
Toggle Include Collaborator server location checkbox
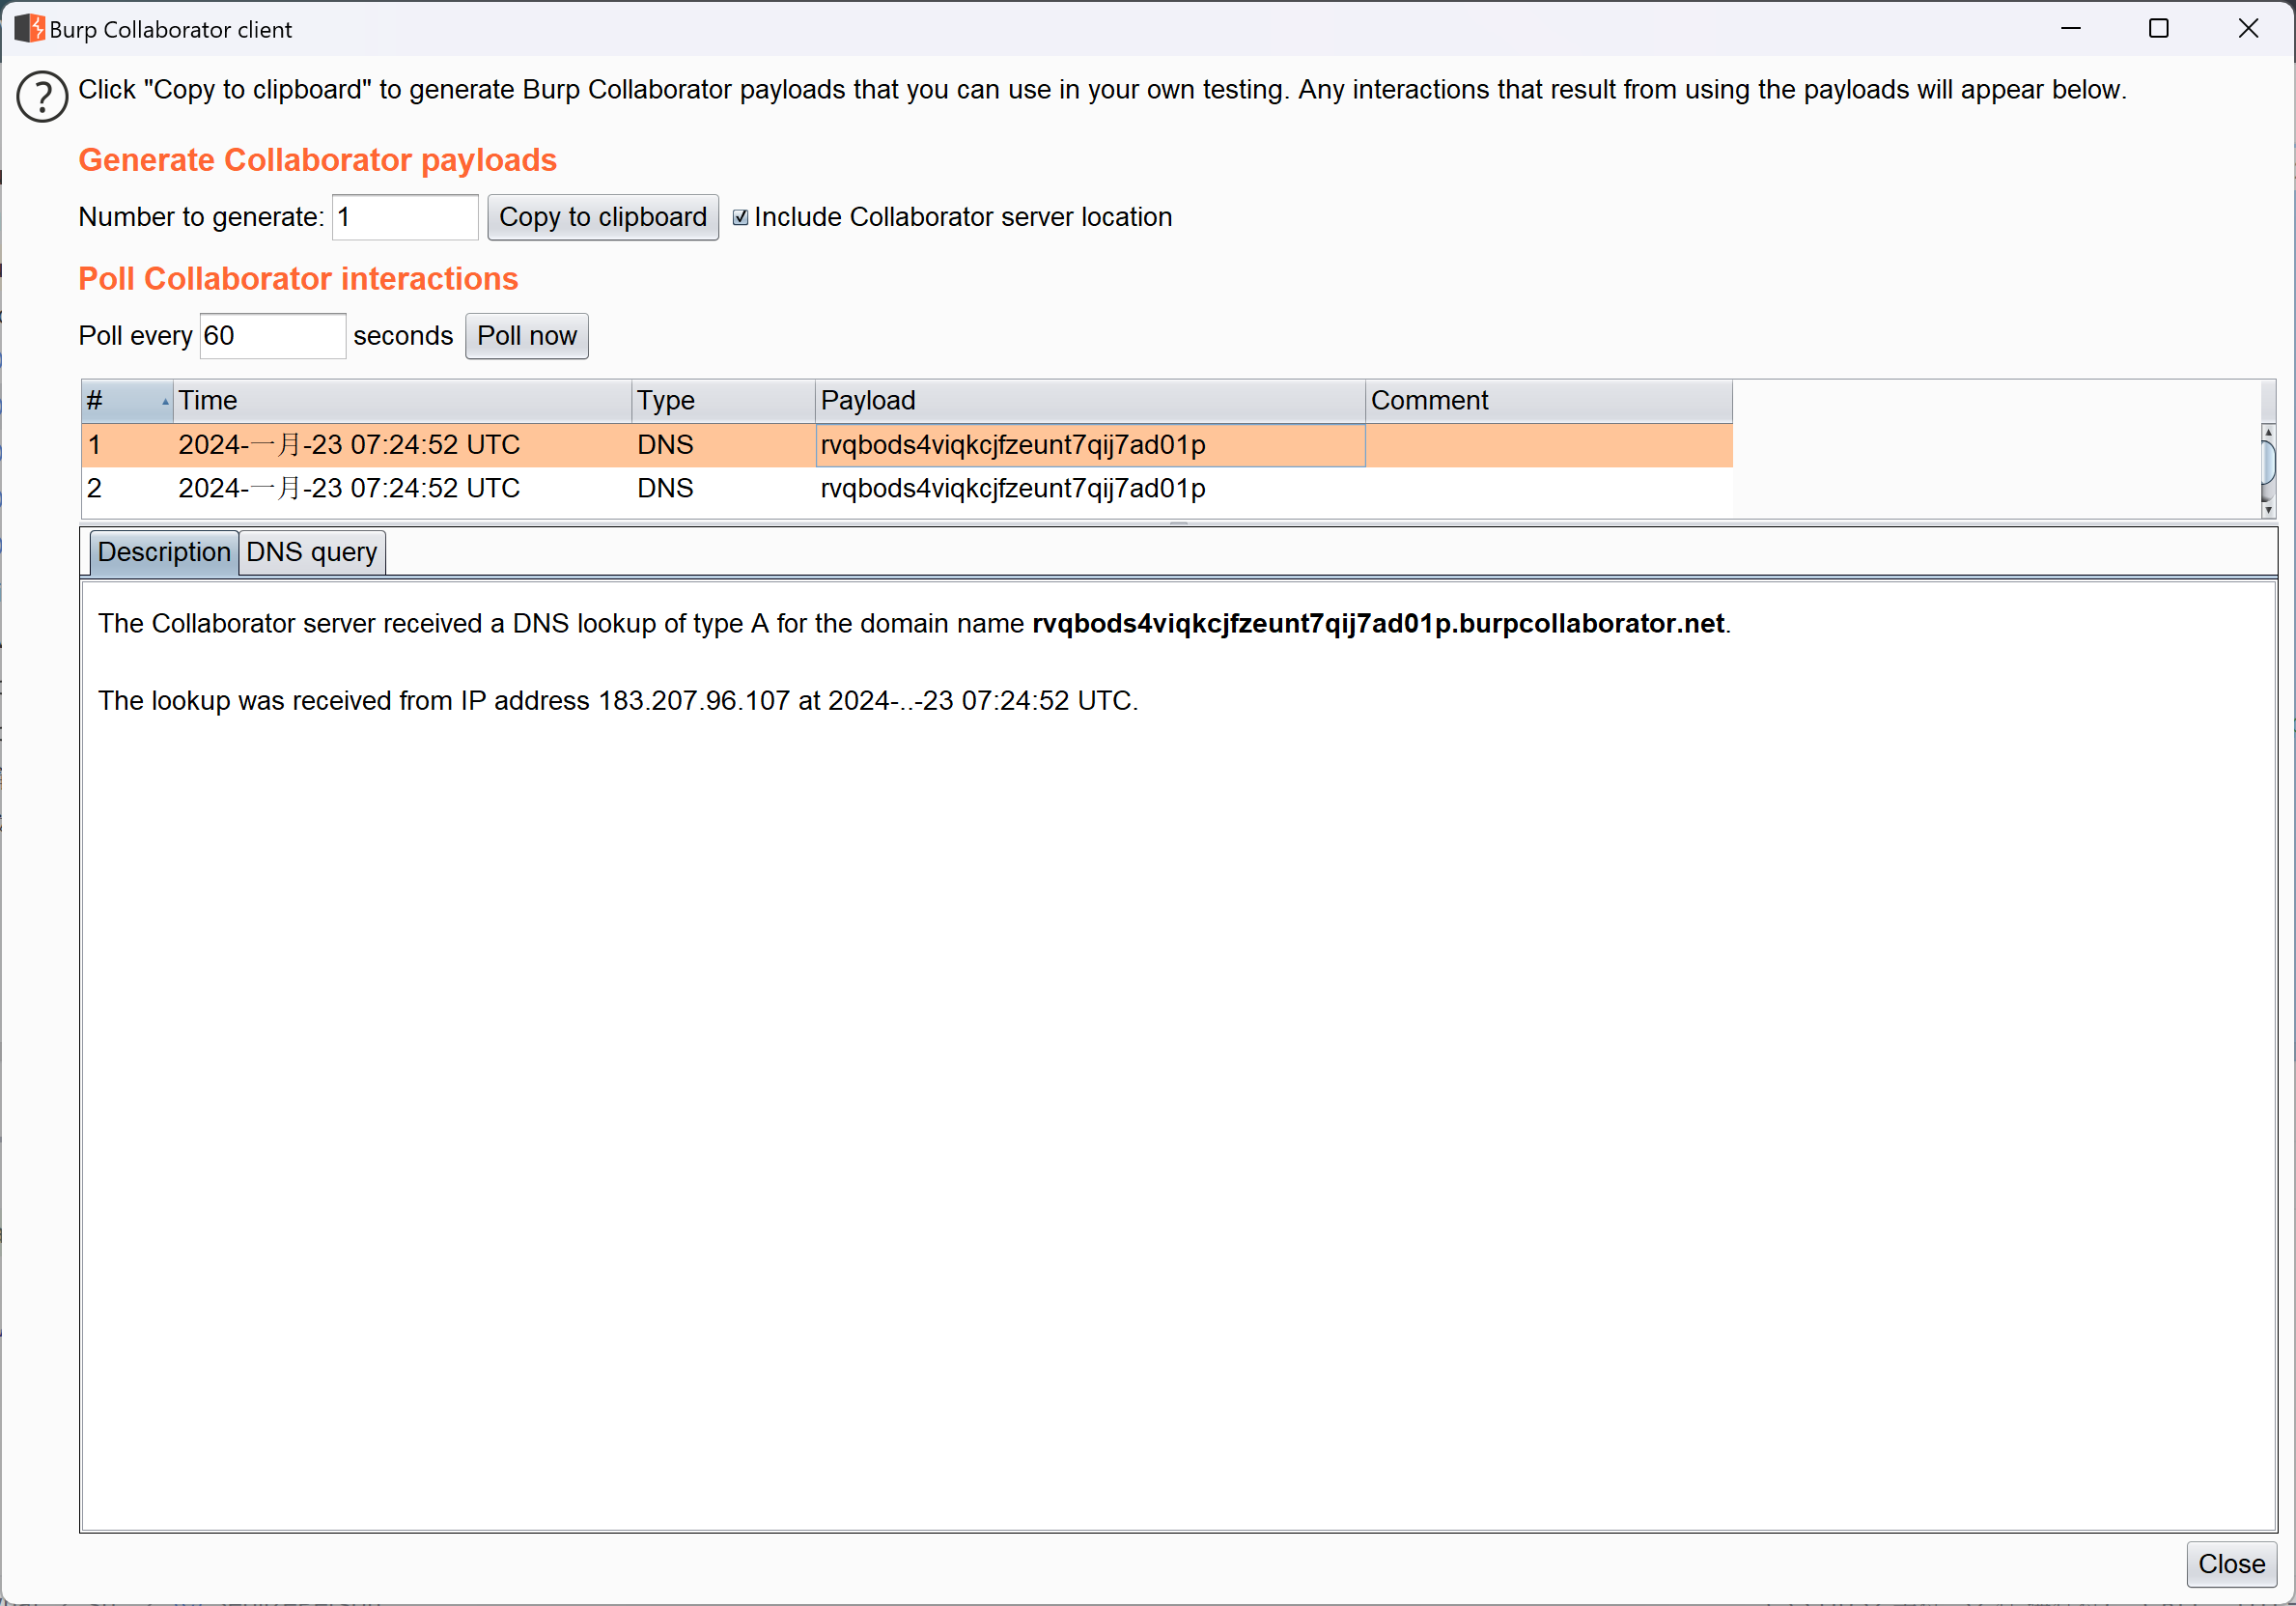point(740,217)
